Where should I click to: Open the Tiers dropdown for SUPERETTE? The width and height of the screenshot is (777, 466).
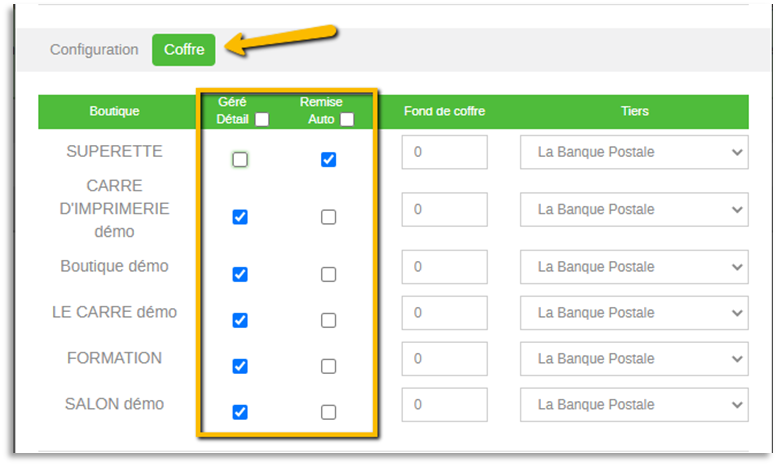634,152
